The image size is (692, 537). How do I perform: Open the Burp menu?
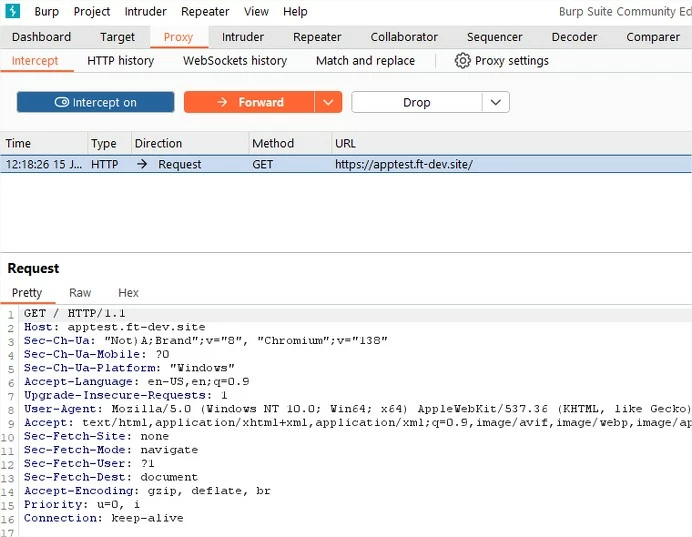point(46,11)
